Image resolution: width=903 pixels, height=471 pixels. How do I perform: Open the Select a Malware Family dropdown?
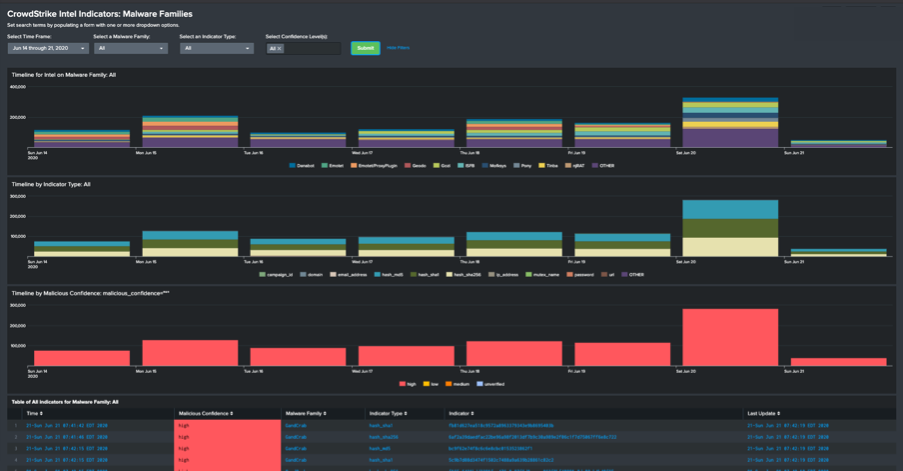click(x=131, y=48)
